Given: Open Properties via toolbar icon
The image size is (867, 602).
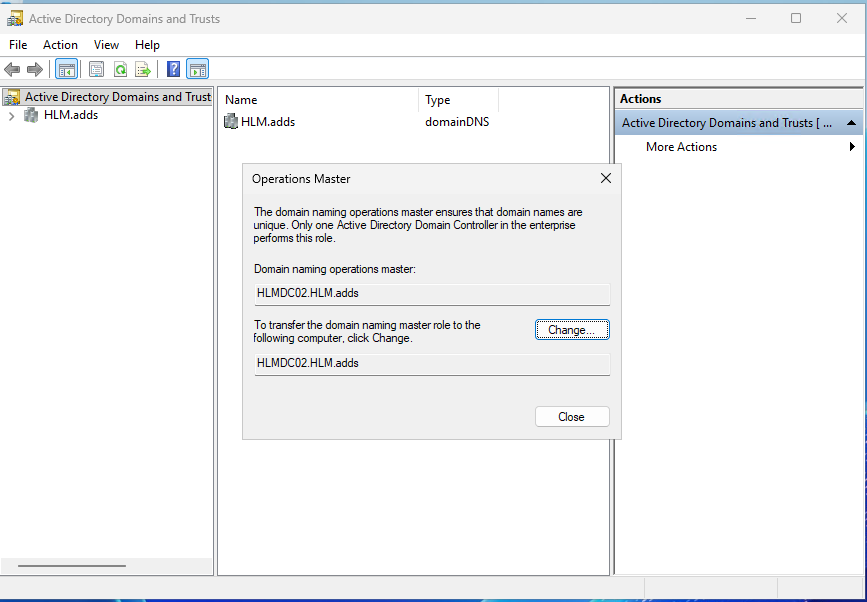Looking at the screenshot, I should (x=97, y=69).
